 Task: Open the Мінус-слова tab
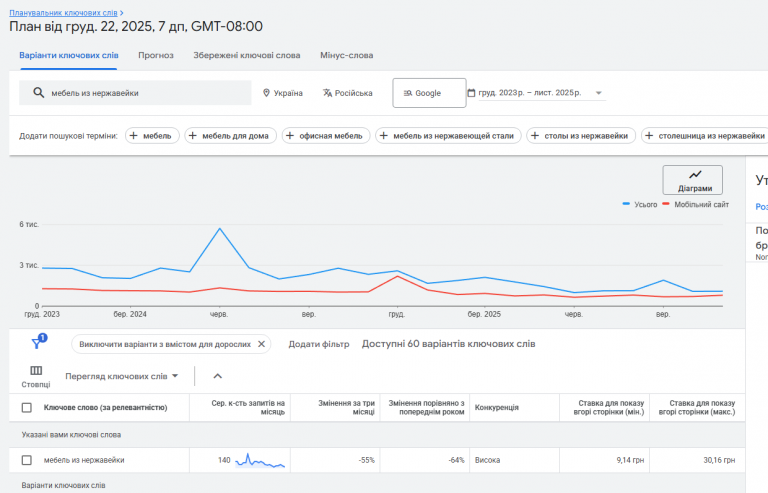click(346, 55)
